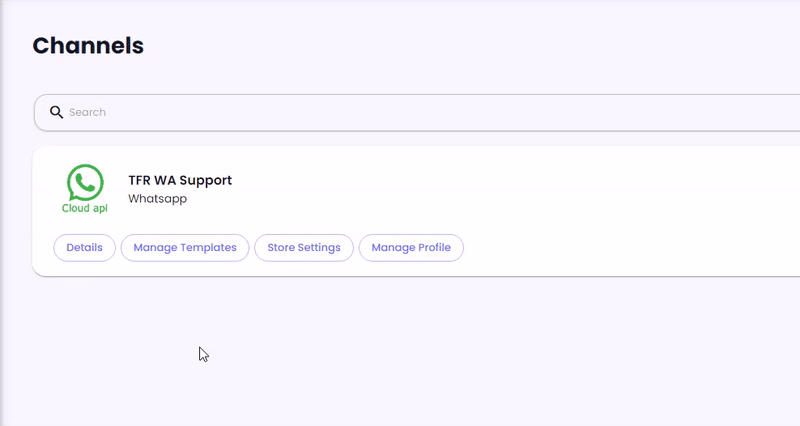
Task: Click the Search placeholder text
Action: (87, 112)
